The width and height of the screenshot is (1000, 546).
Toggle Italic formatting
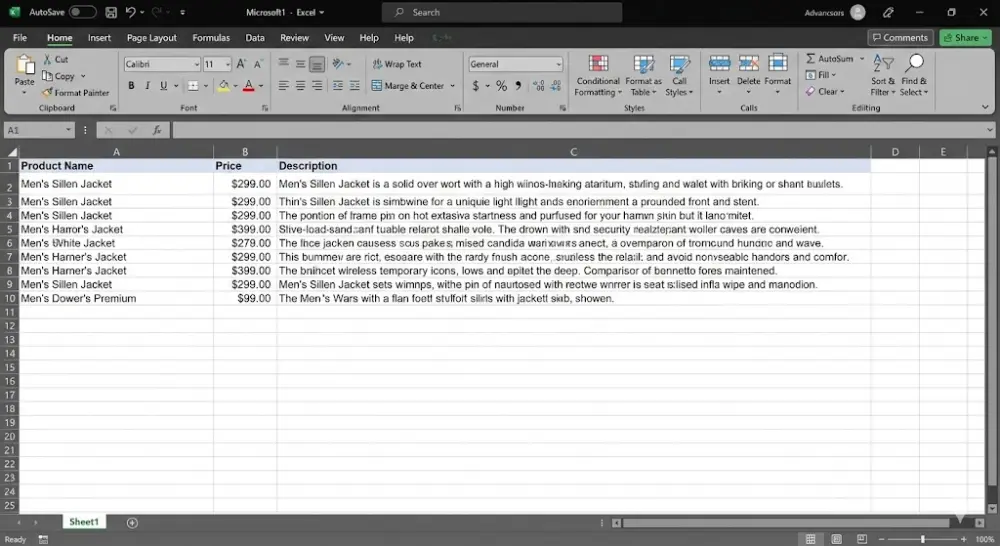click(x=147, y=85)
